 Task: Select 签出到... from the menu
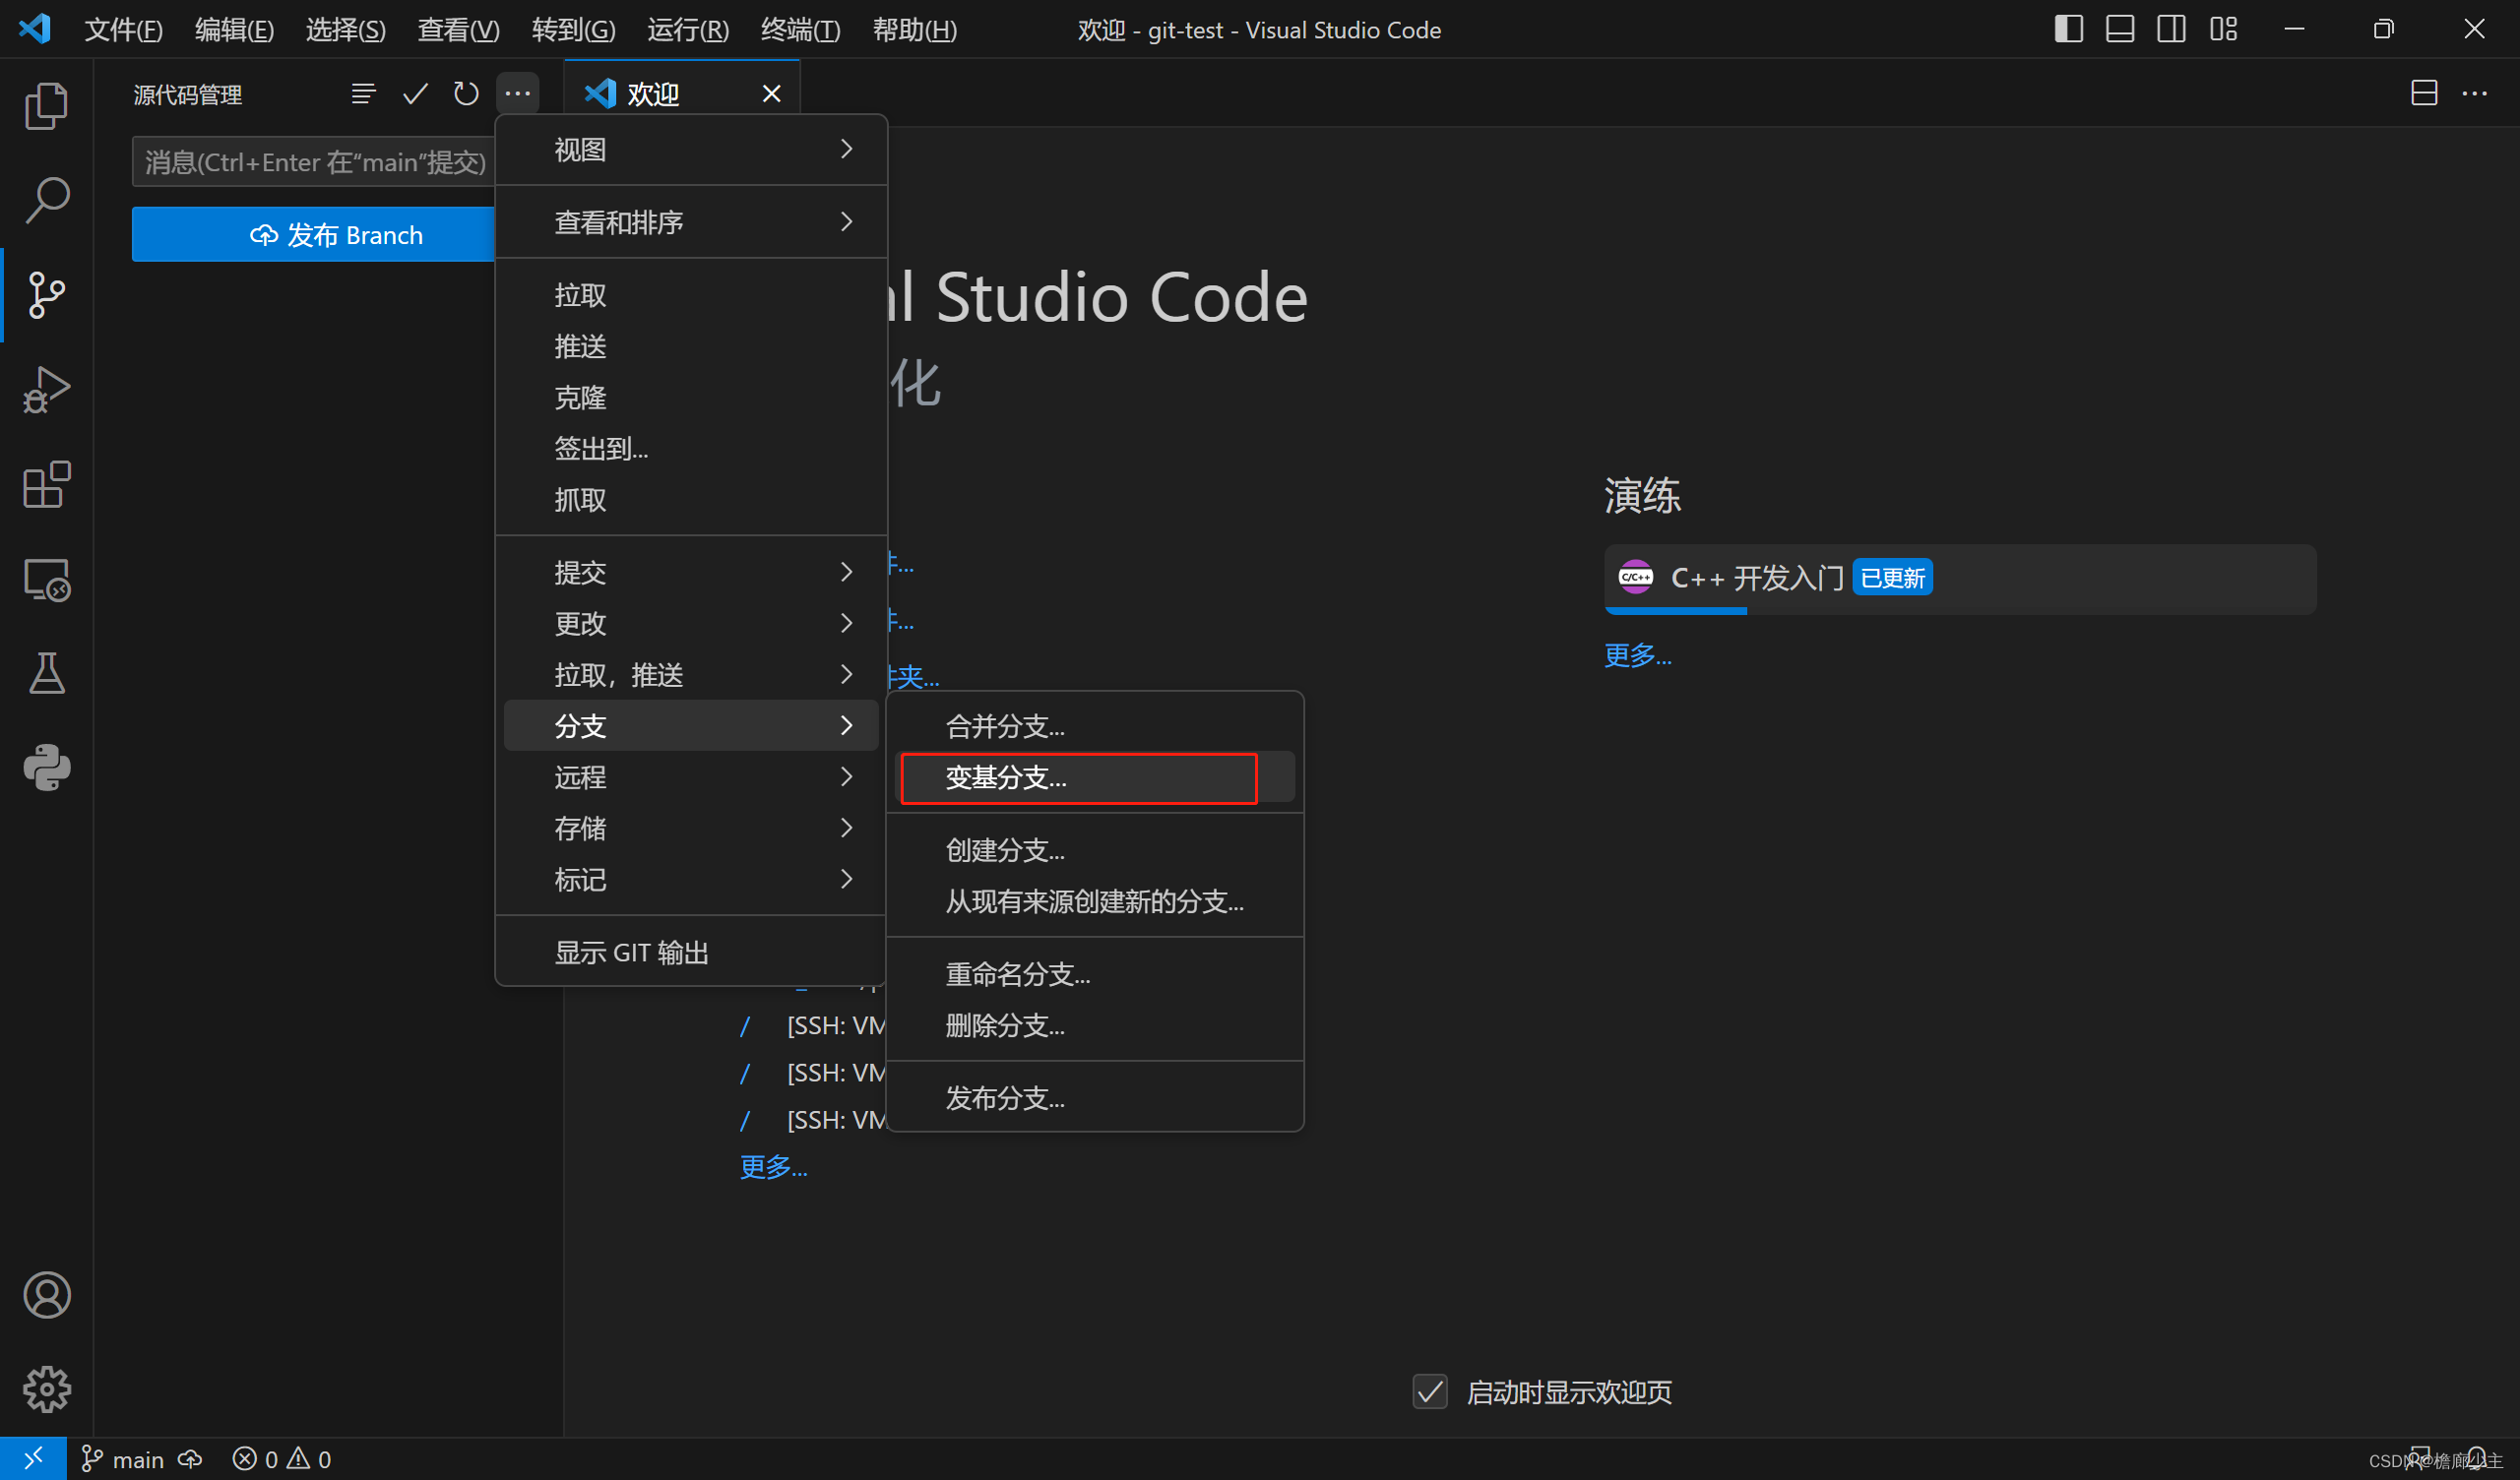tap(691, 448)
